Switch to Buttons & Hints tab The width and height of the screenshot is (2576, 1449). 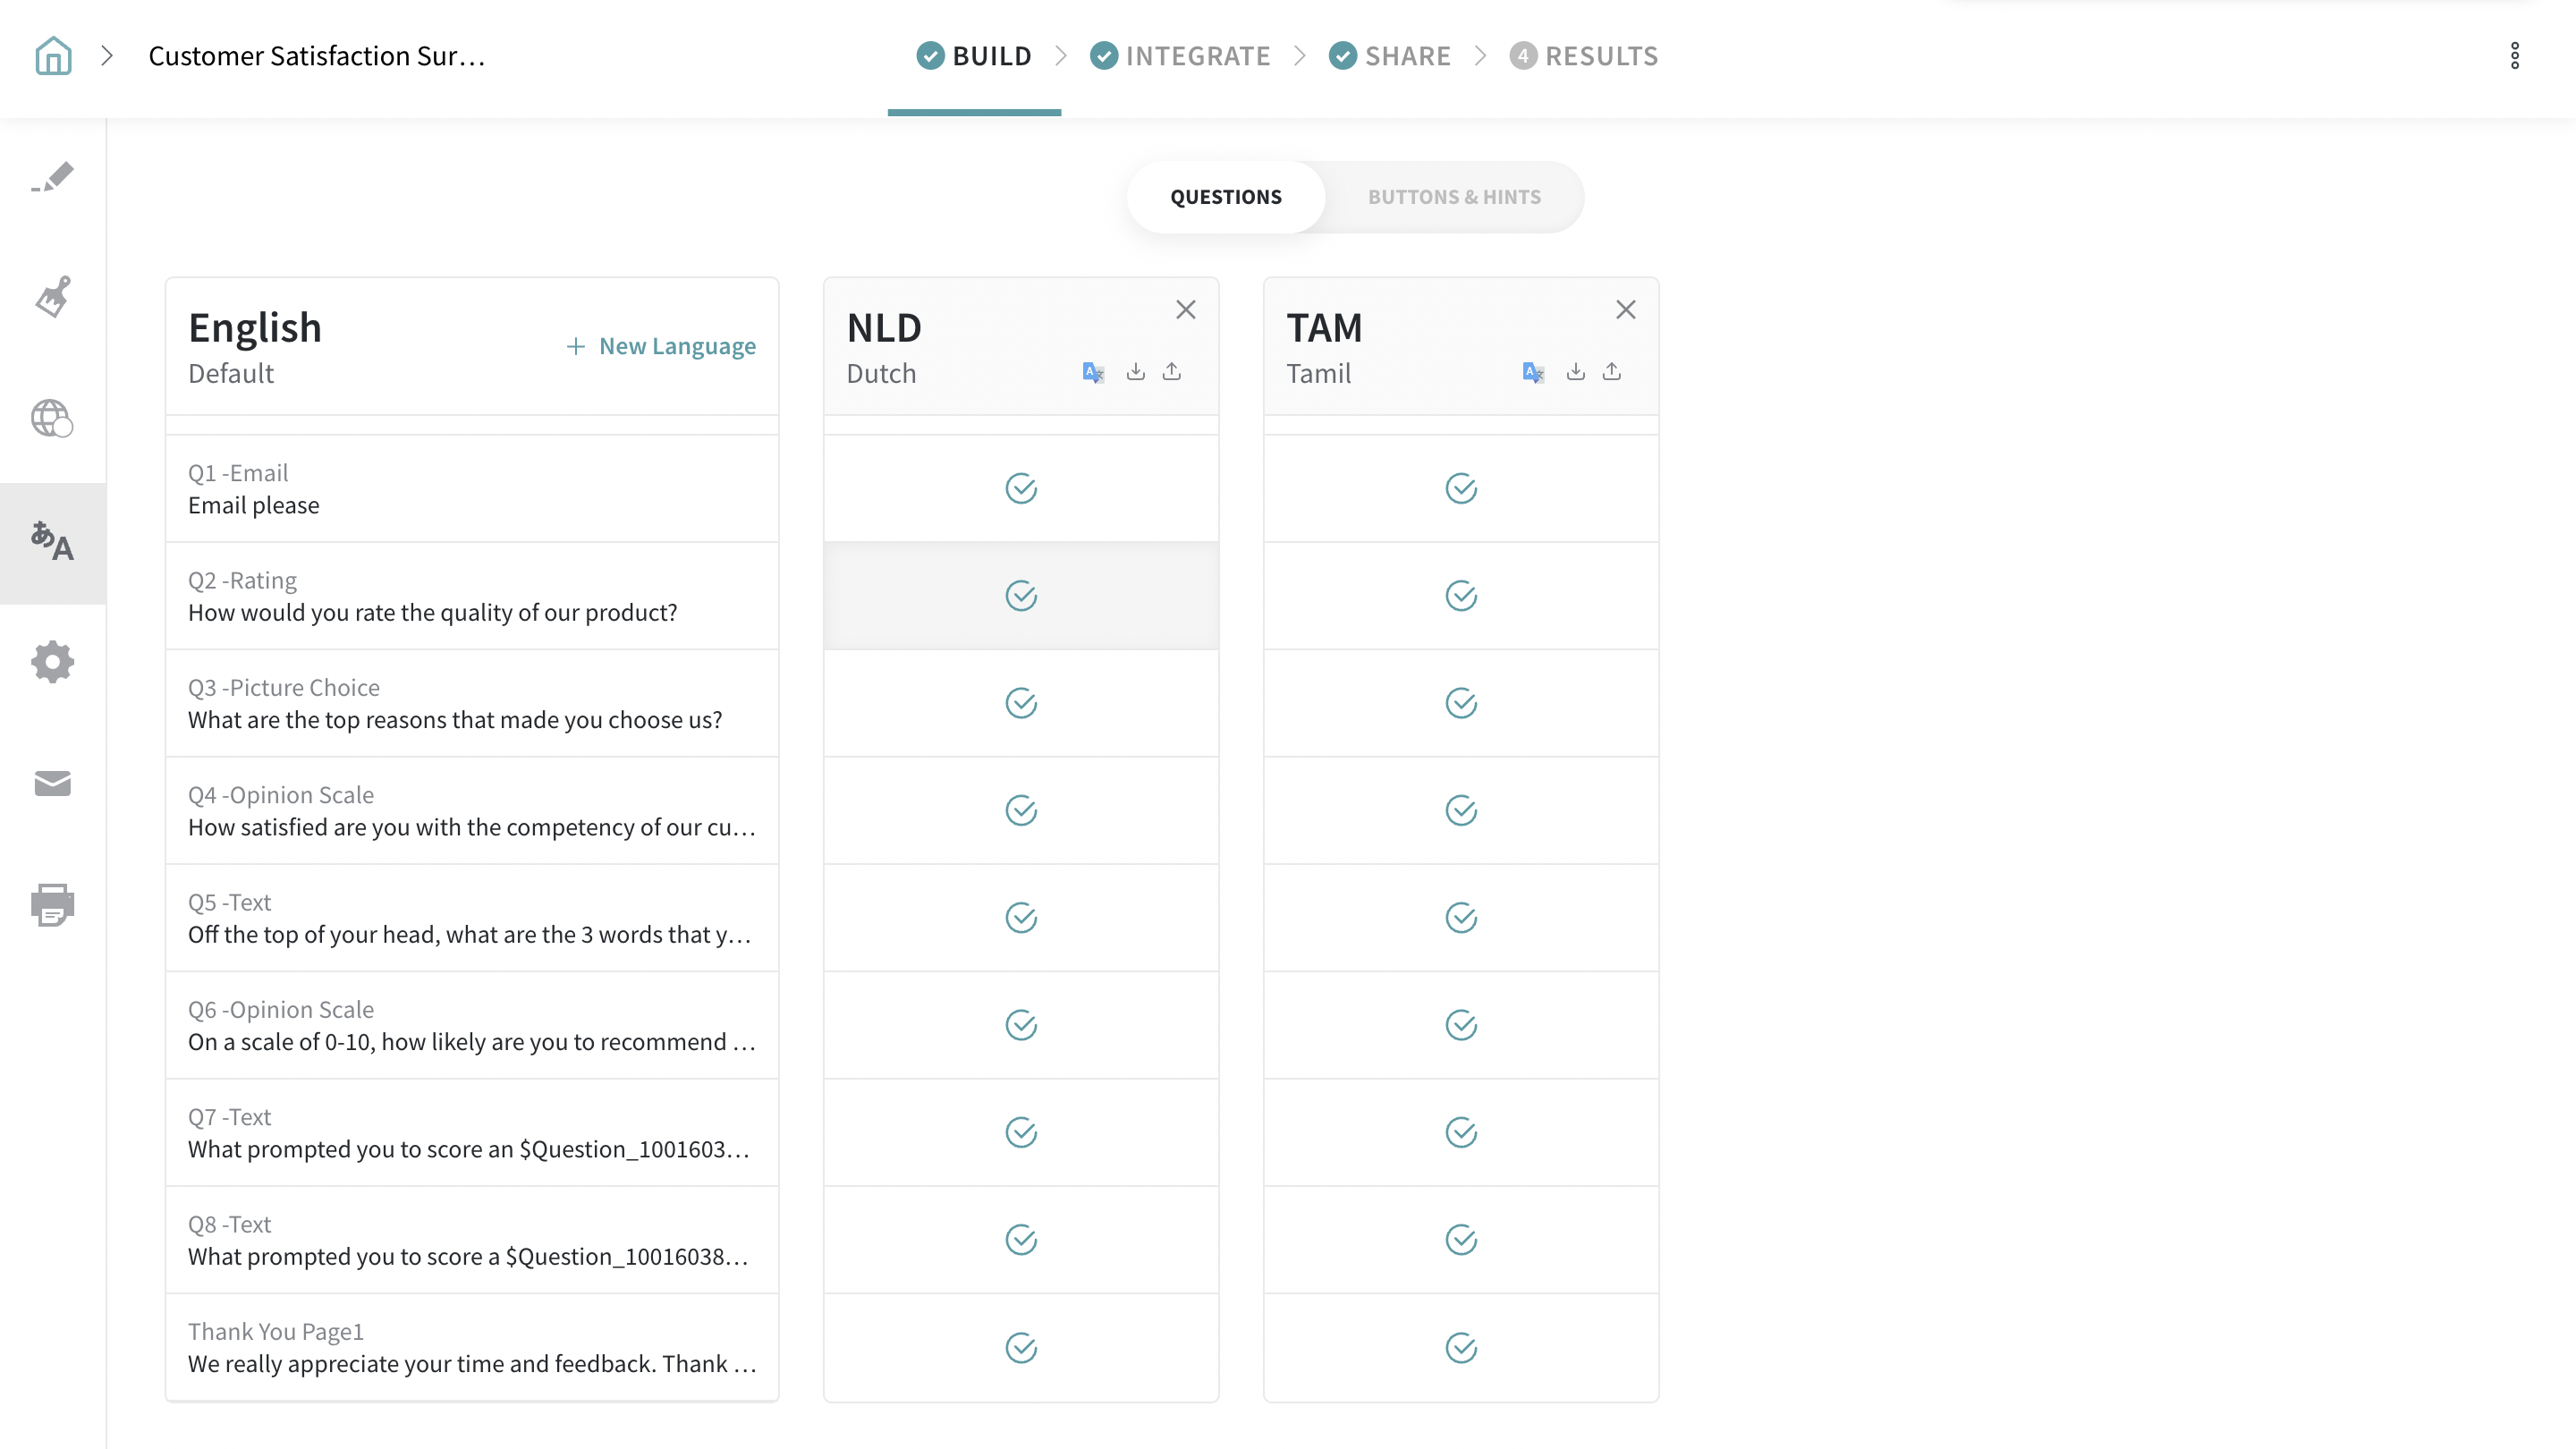(x=1454, y=197)
